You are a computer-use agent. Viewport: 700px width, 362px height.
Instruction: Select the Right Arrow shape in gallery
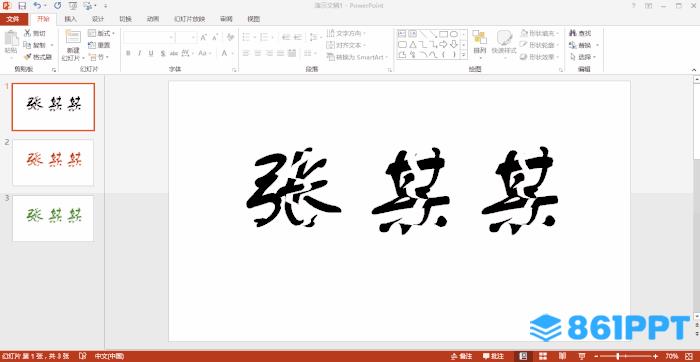443,44
